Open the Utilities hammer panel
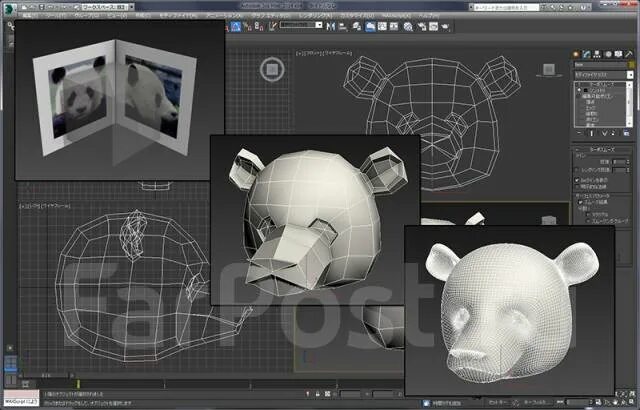 tap(629, 54)
